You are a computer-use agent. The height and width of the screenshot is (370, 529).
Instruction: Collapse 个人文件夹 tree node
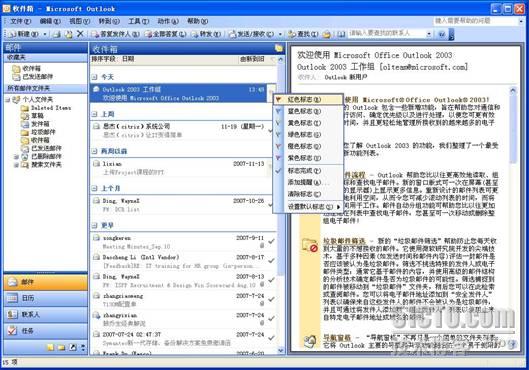7,100
